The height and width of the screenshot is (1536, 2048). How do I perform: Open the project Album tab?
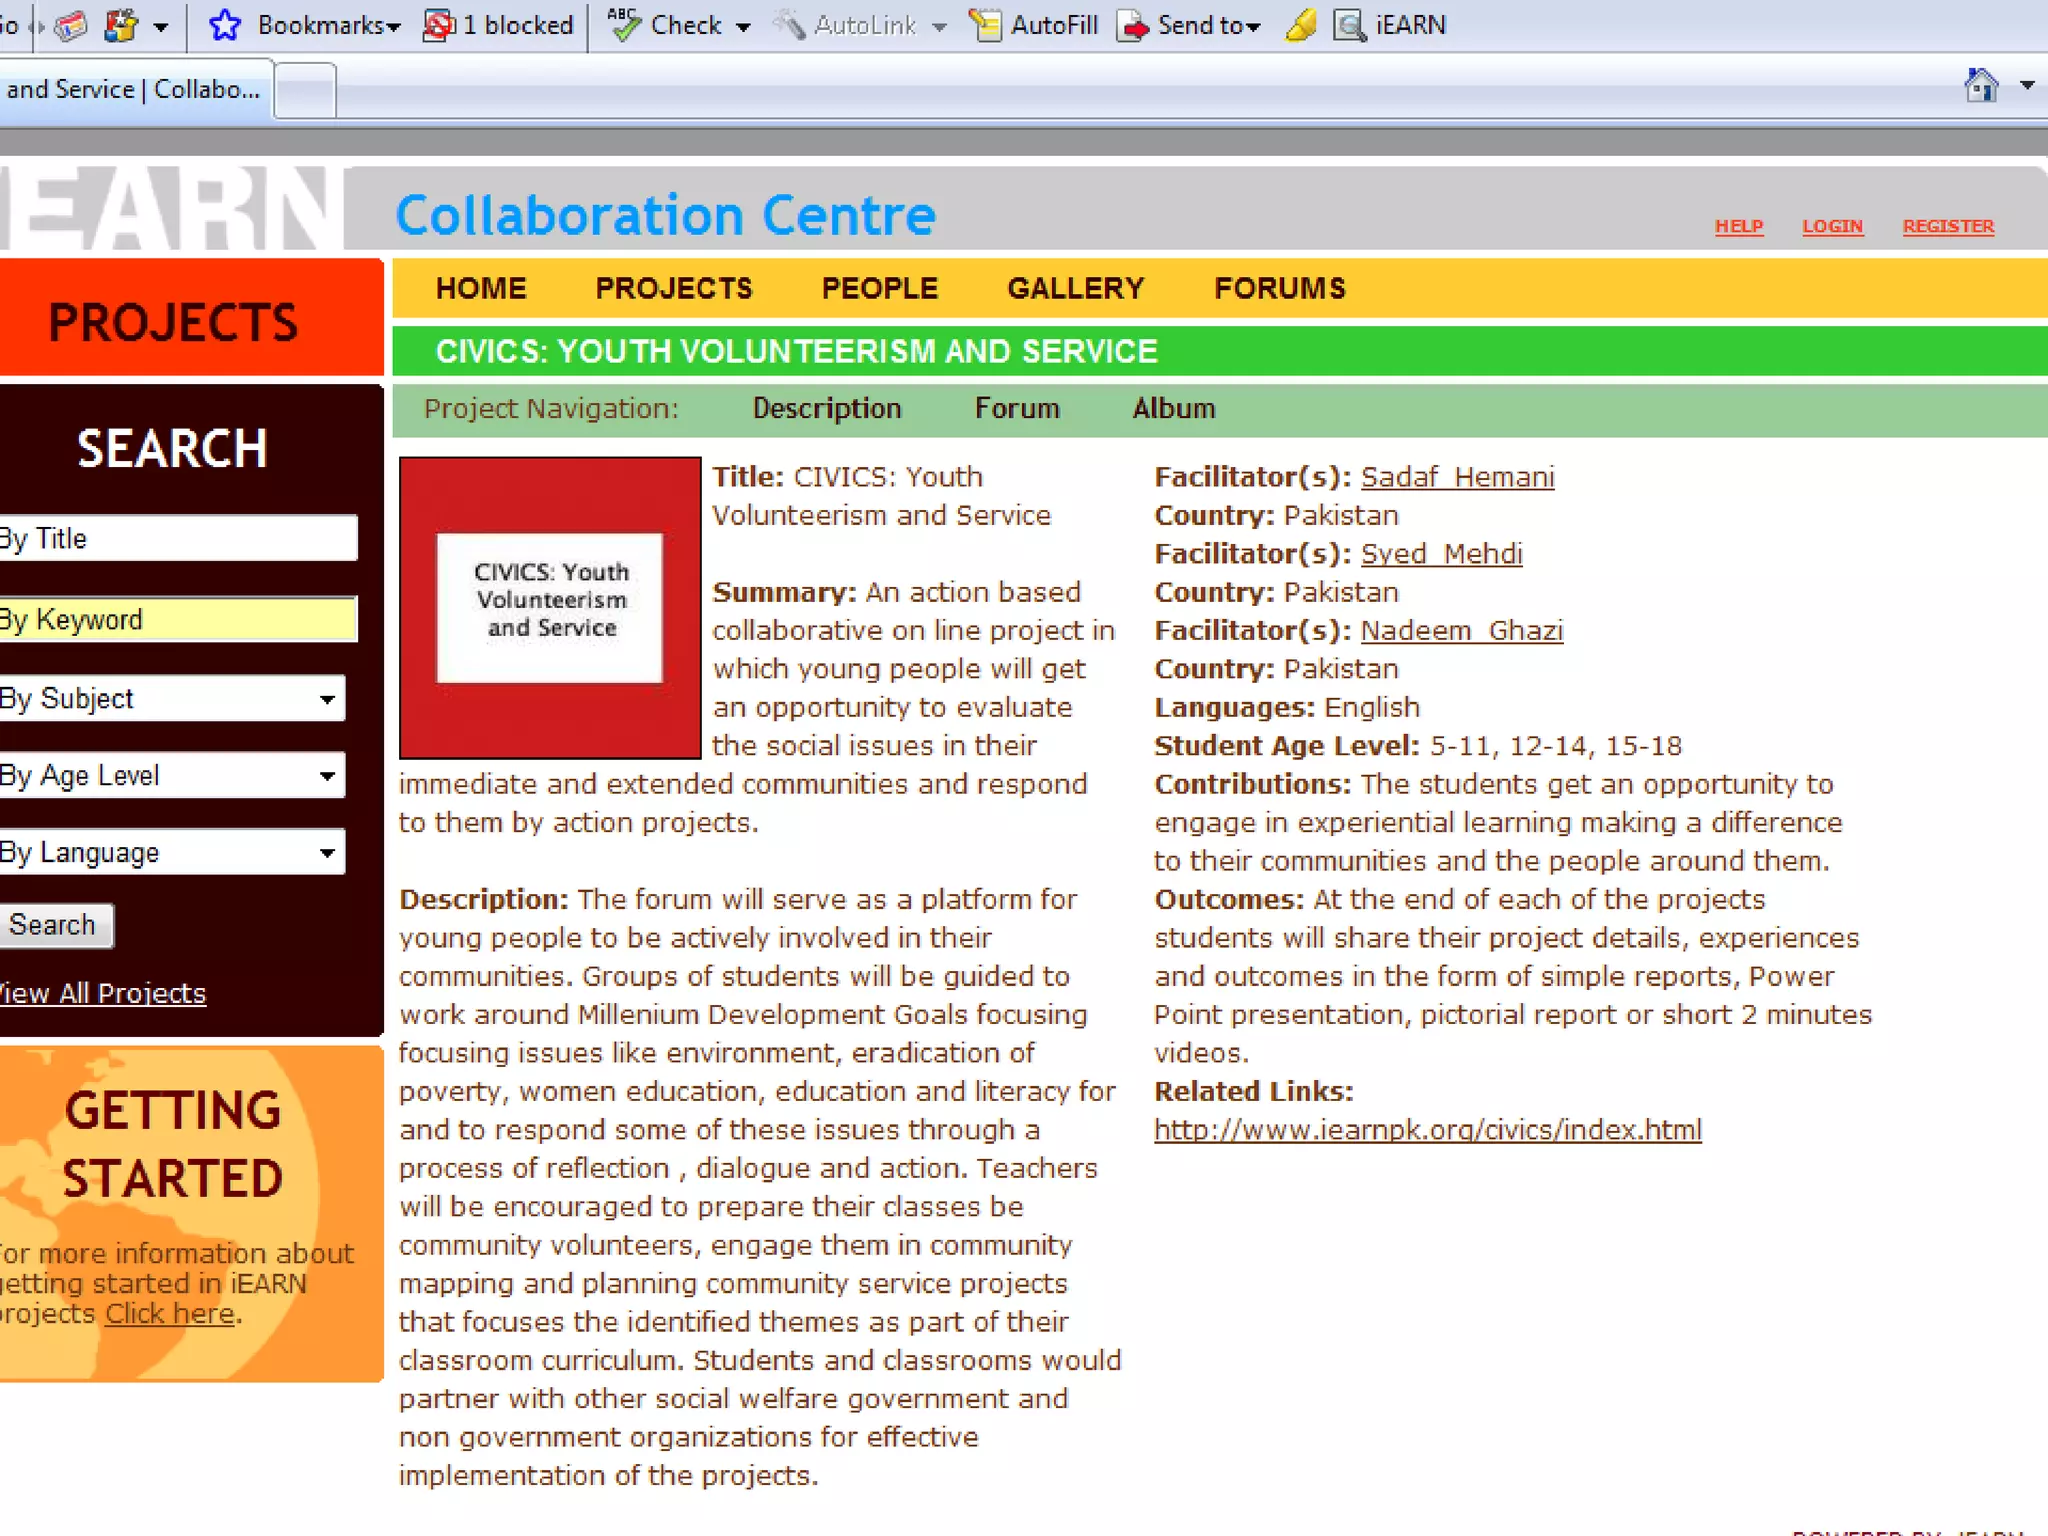click(1173, 409)
